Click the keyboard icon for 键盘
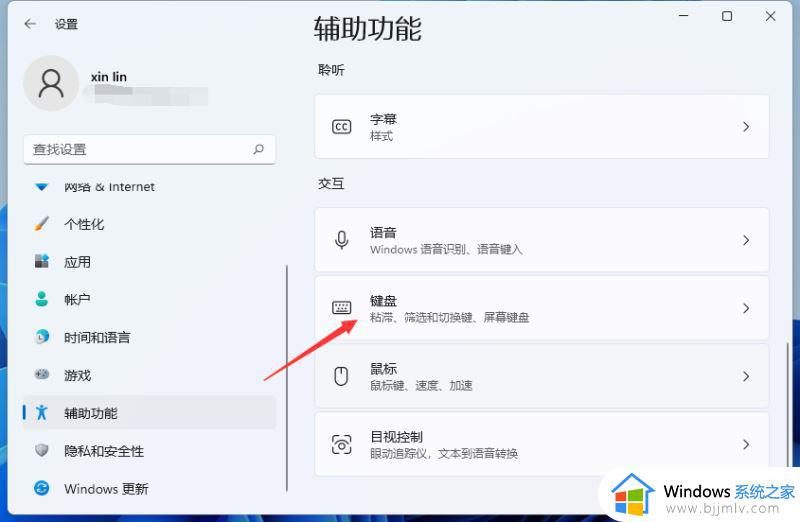Image resolution: width=800 pixels, height=522 pixels. (x=341, y=308)
